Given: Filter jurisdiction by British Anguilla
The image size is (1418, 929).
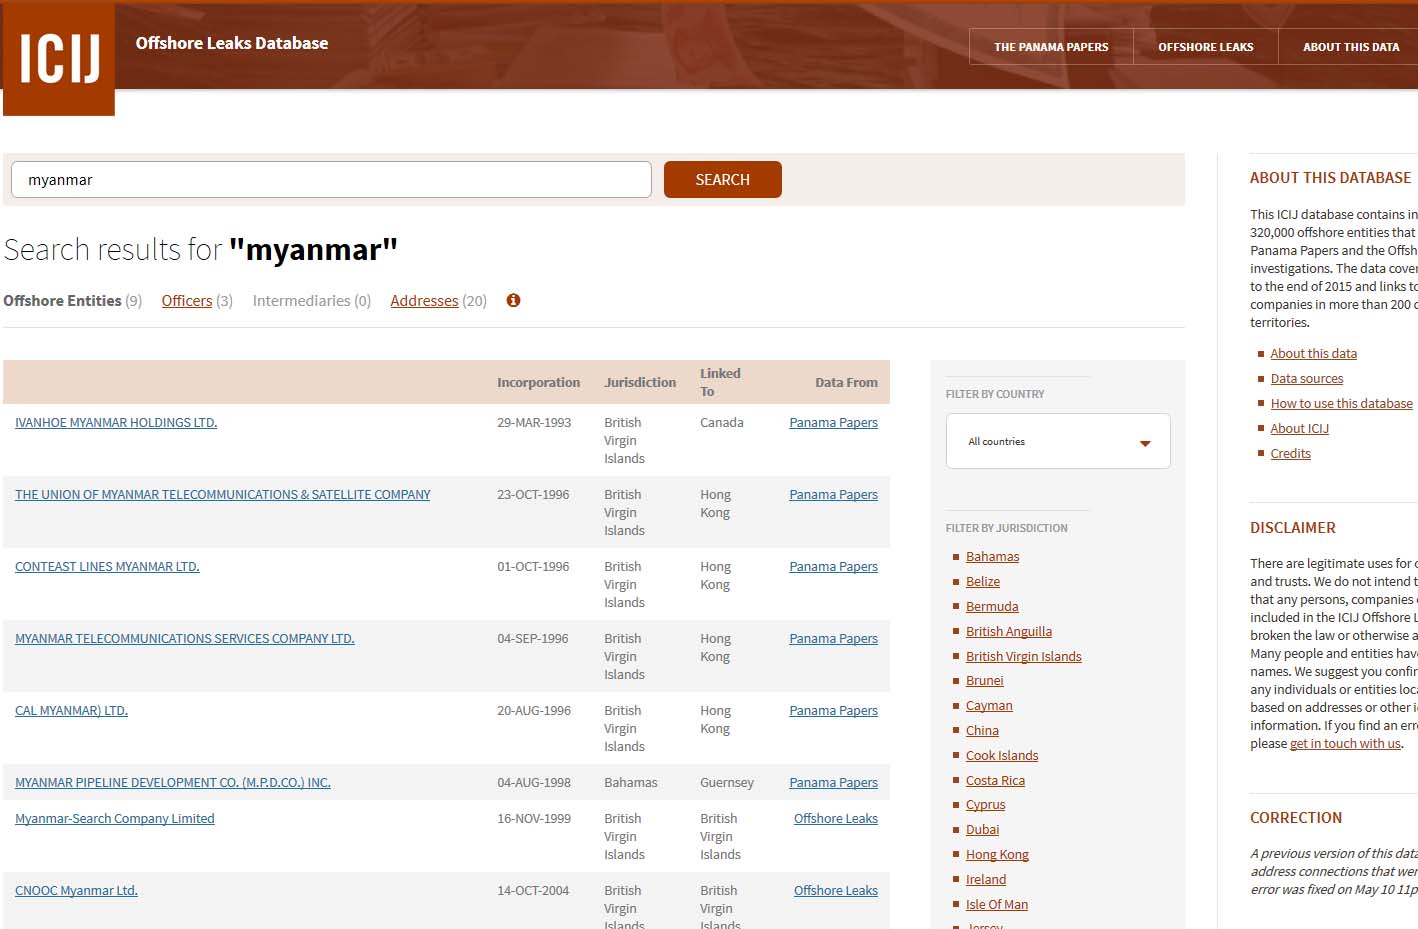Looking at the screenshot, I should coord(1009,632).
